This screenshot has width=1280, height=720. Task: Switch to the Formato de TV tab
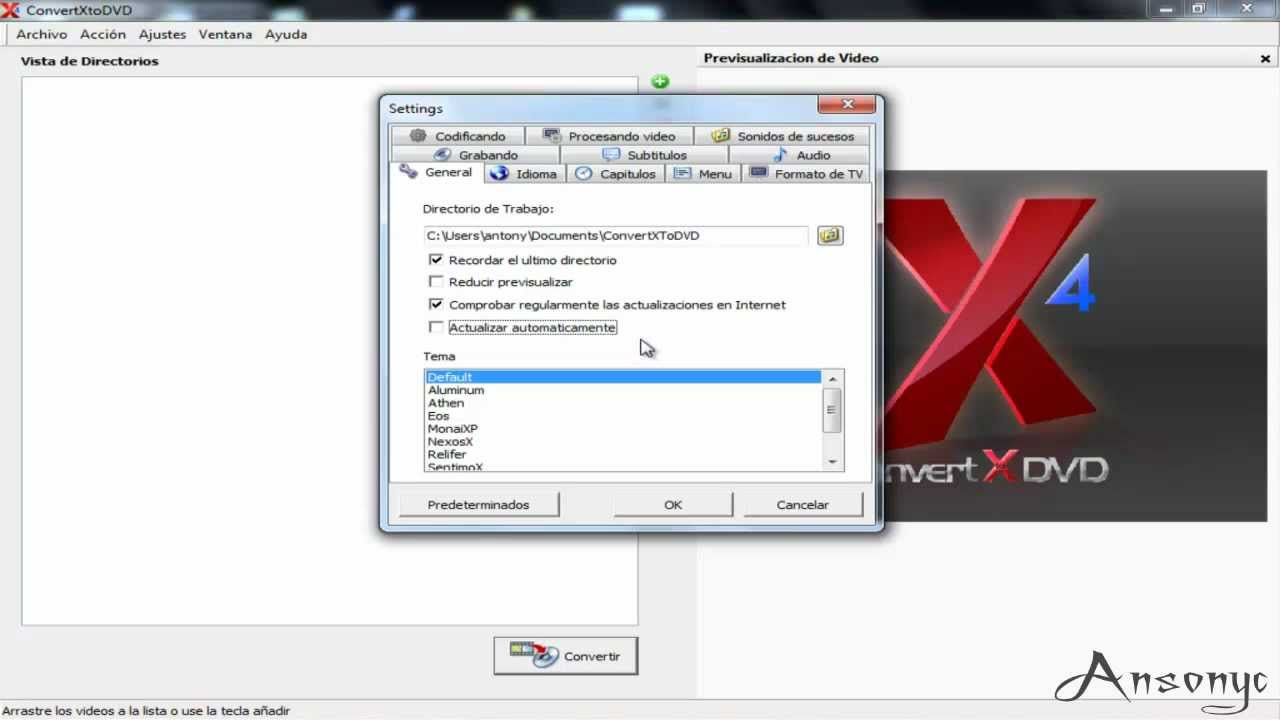click(806, 173)
